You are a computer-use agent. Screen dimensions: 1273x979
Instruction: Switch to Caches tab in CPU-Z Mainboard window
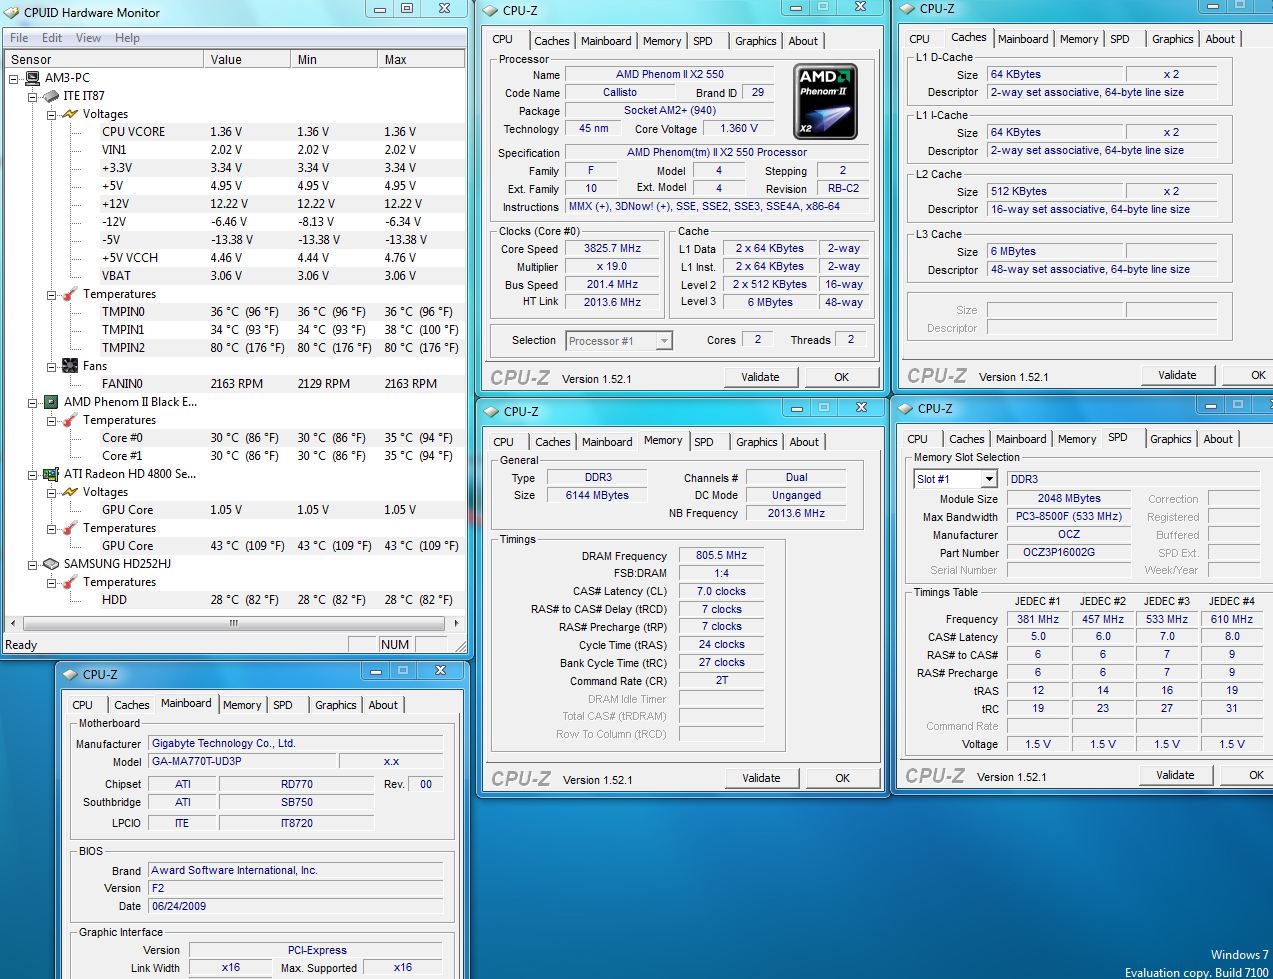(x=131, y=705)
